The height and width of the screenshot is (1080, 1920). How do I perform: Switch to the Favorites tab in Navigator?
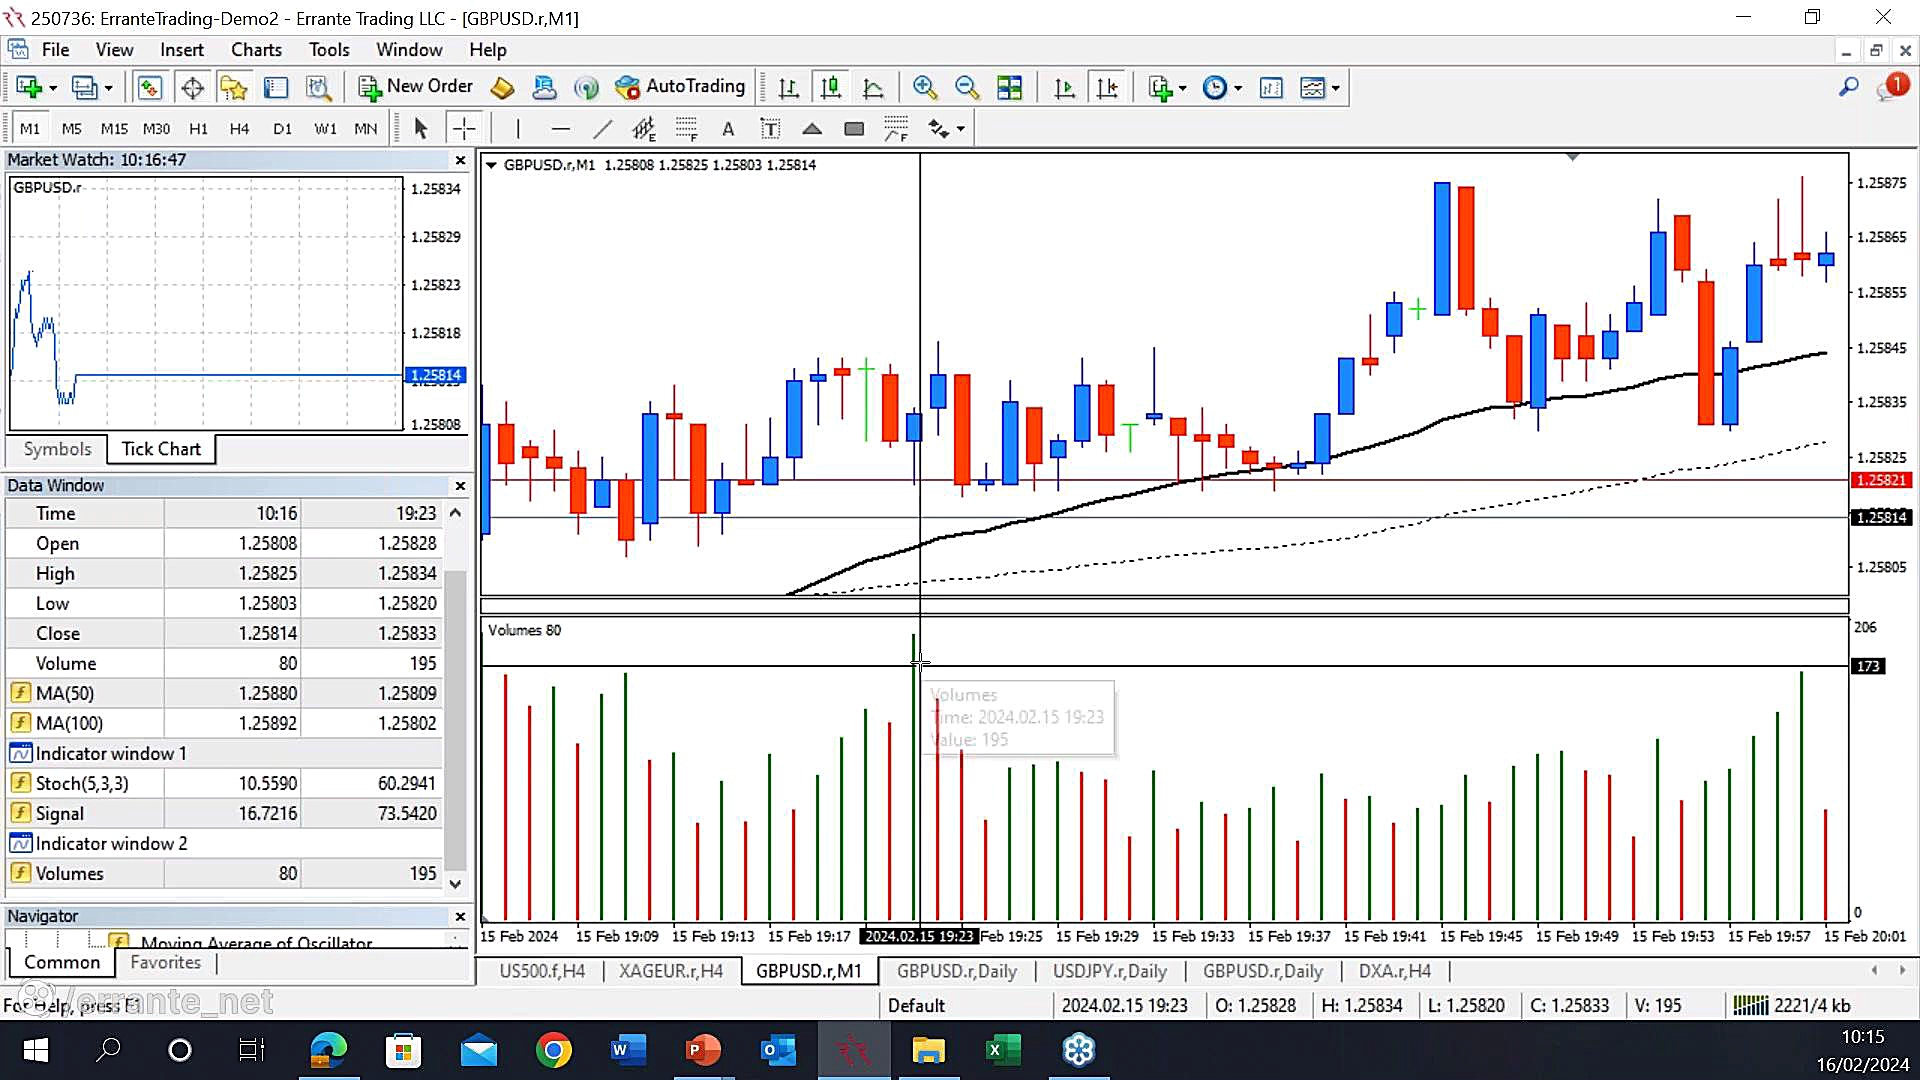[x=166, y=963]
